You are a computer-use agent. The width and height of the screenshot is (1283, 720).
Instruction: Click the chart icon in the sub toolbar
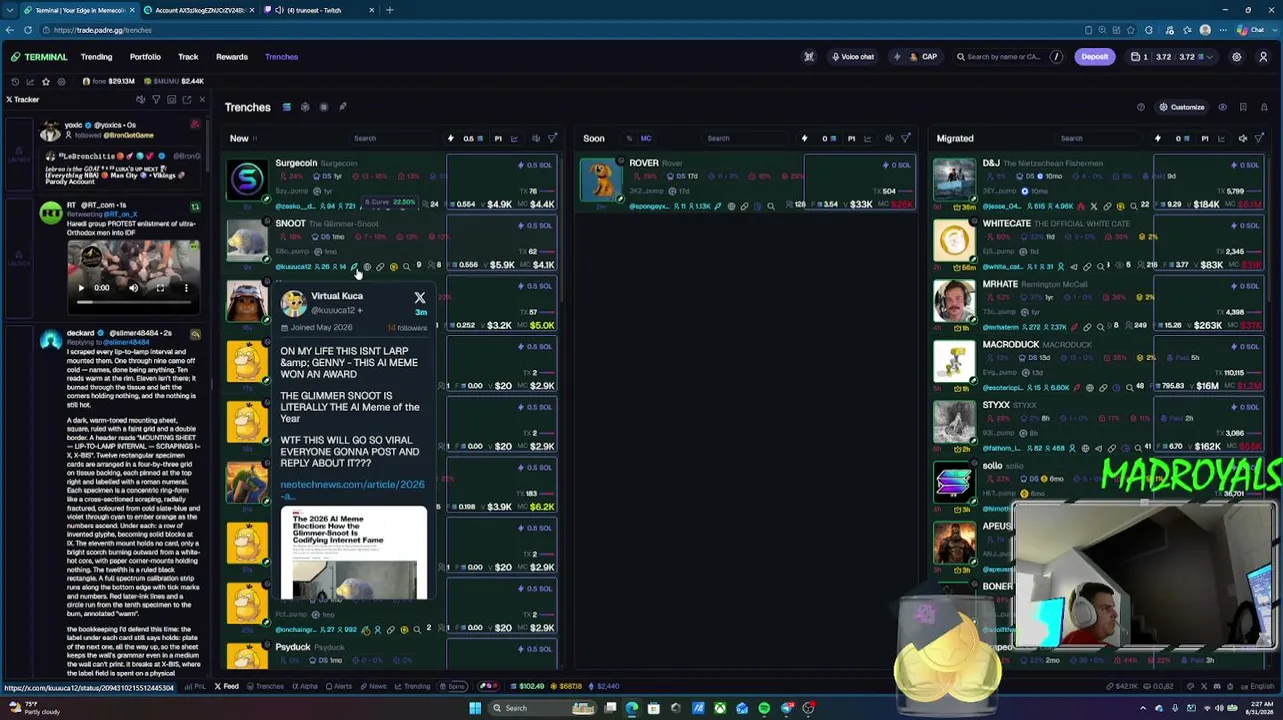pyautogui.click(x=30, y=81)
